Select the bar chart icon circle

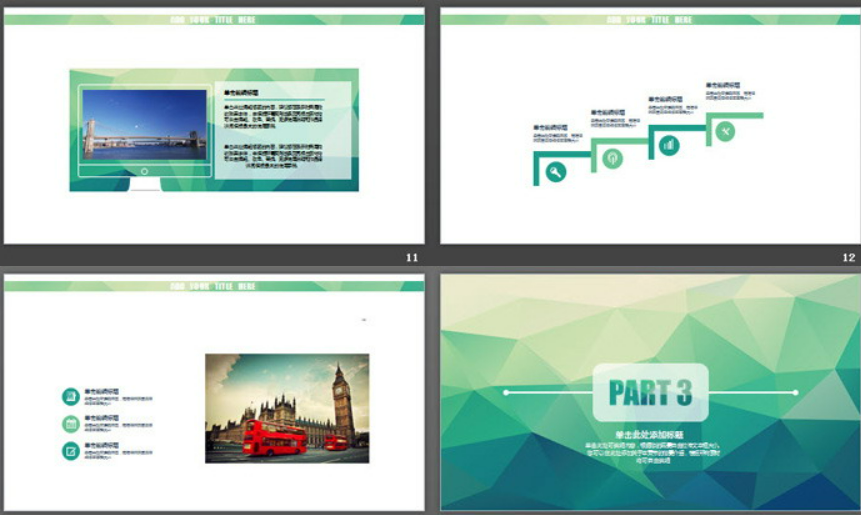point(669,145)
